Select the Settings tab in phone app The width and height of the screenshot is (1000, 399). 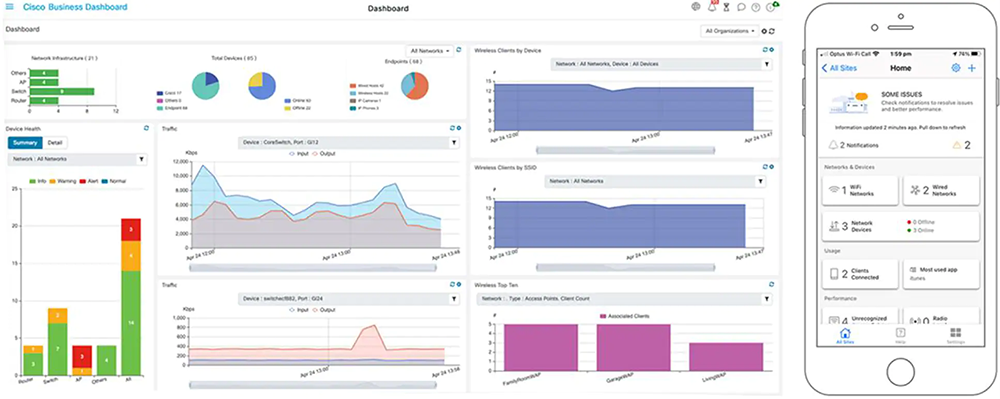tap(955, 337)
